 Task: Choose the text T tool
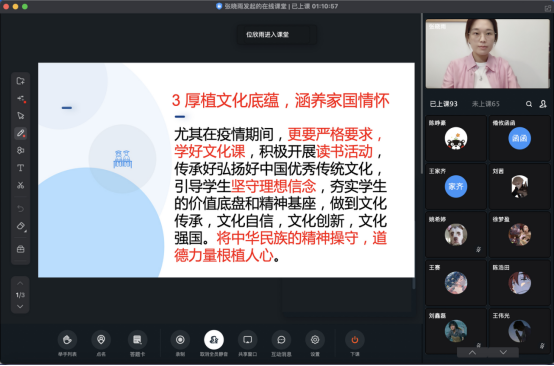coord(20,167)
